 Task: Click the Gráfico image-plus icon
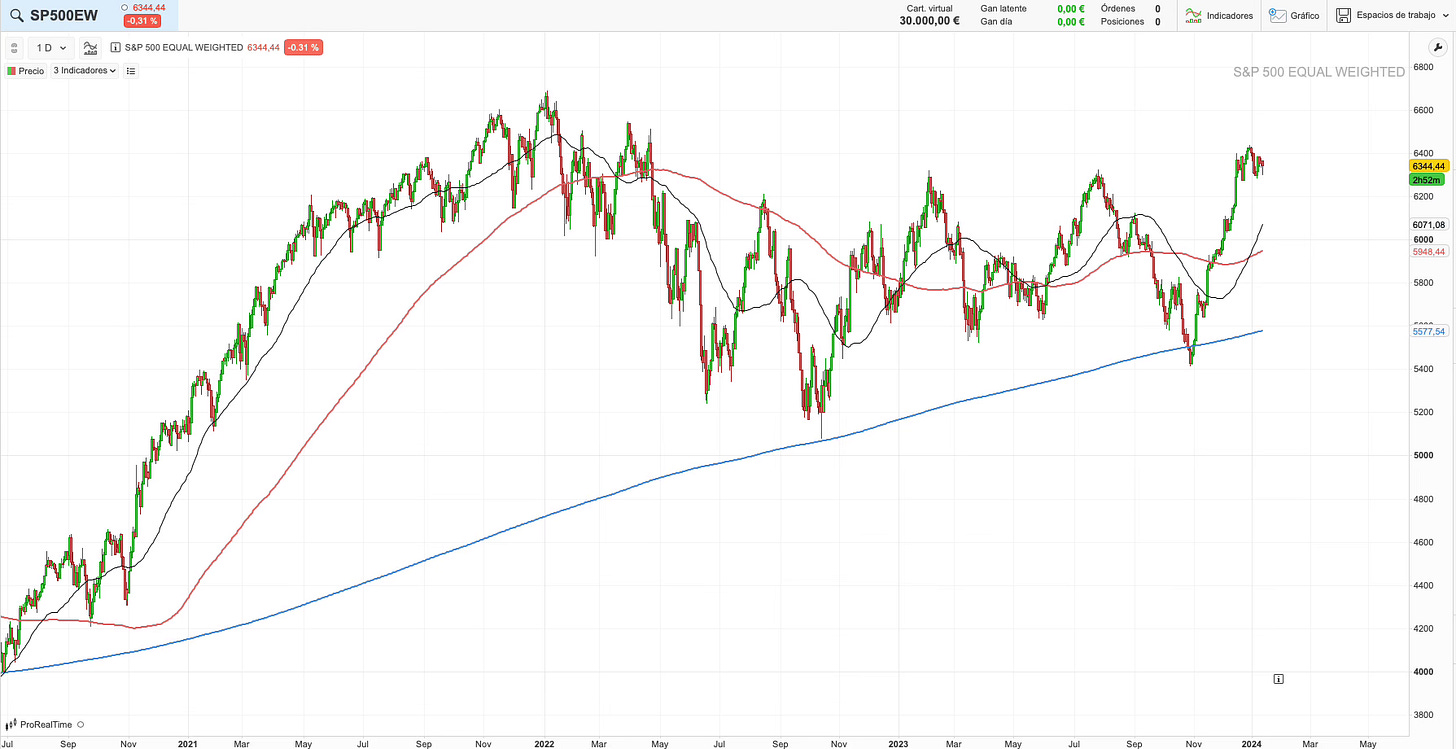click(x=1277, y=15)
